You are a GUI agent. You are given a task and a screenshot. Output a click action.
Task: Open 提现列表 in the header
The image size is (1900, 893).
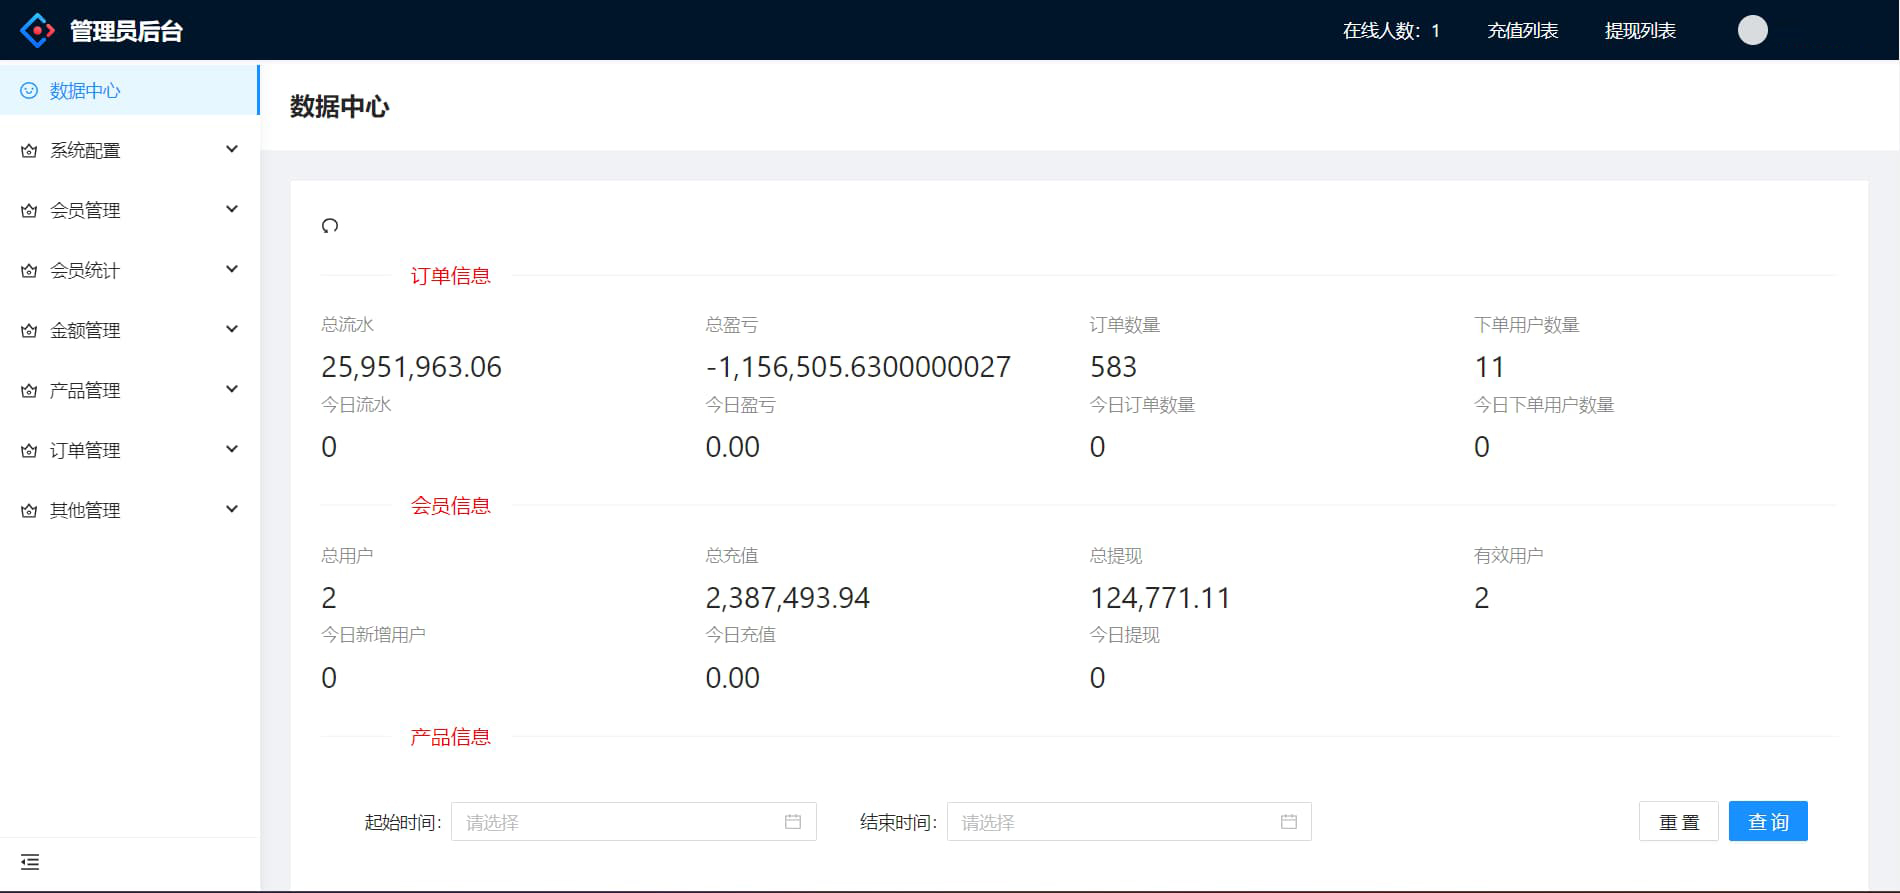coord(1640,31)
